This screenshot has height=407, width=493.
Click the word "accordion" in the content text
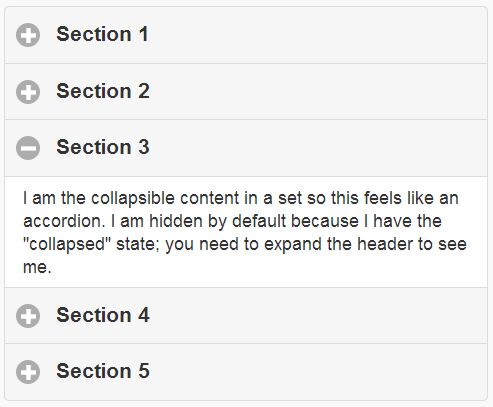(62, 221)
